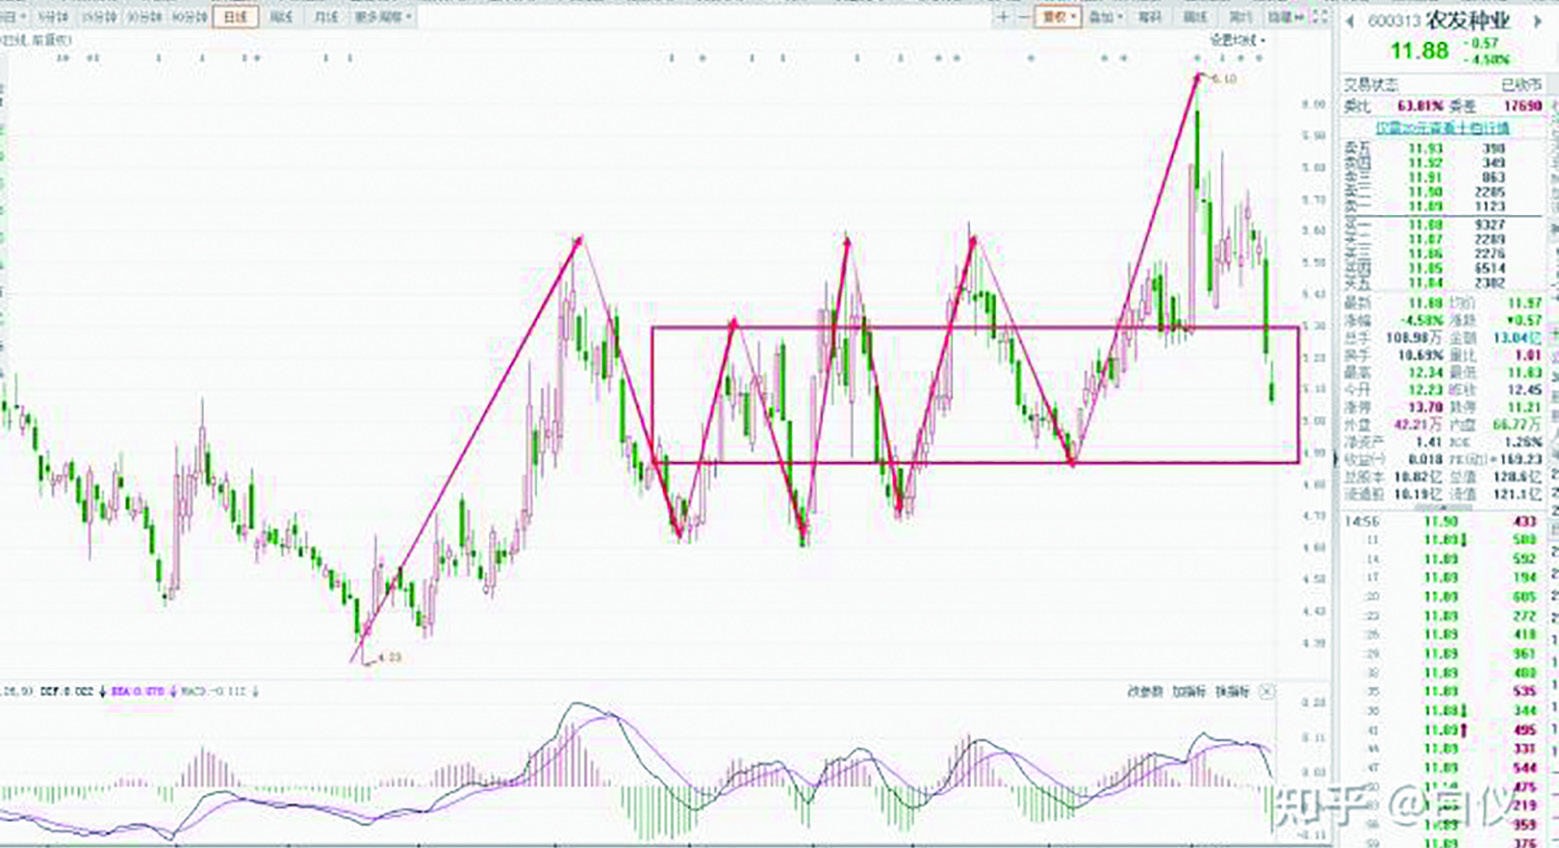Viewport: 1559px width, 848px height.
Task: Expand 叠加 overlay dropdown
Action: pos(1104,17)
